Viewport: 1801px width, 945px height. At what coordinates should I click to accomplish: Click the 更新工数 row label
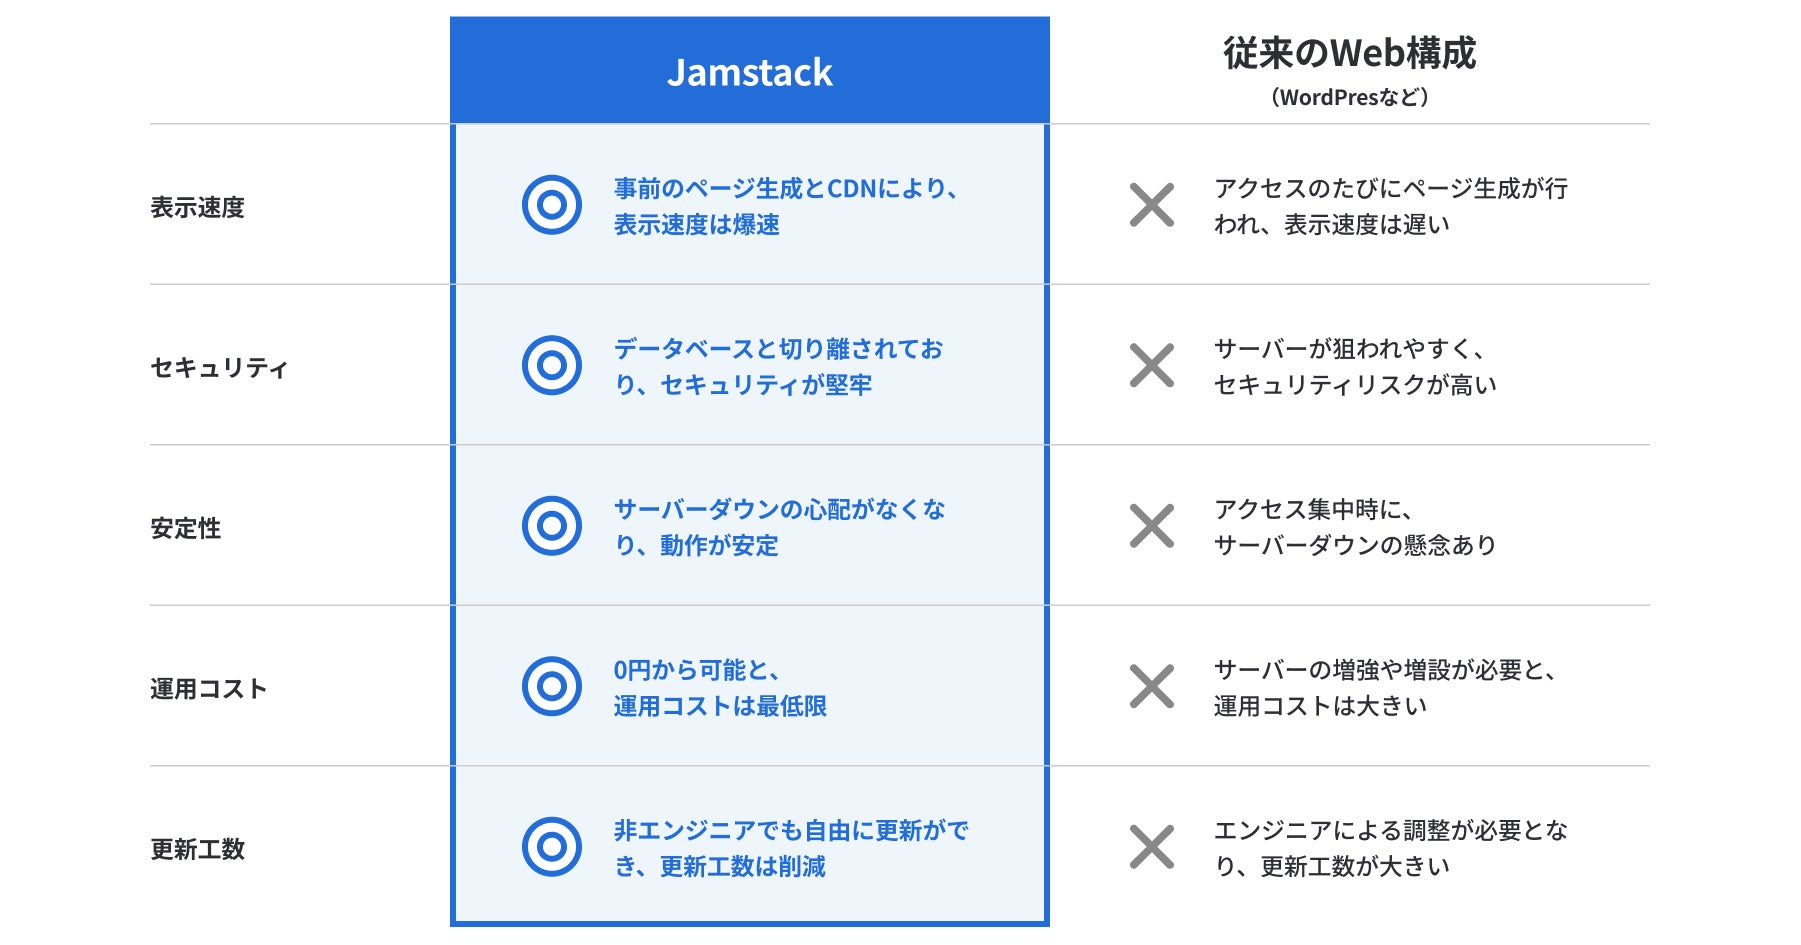197,849
